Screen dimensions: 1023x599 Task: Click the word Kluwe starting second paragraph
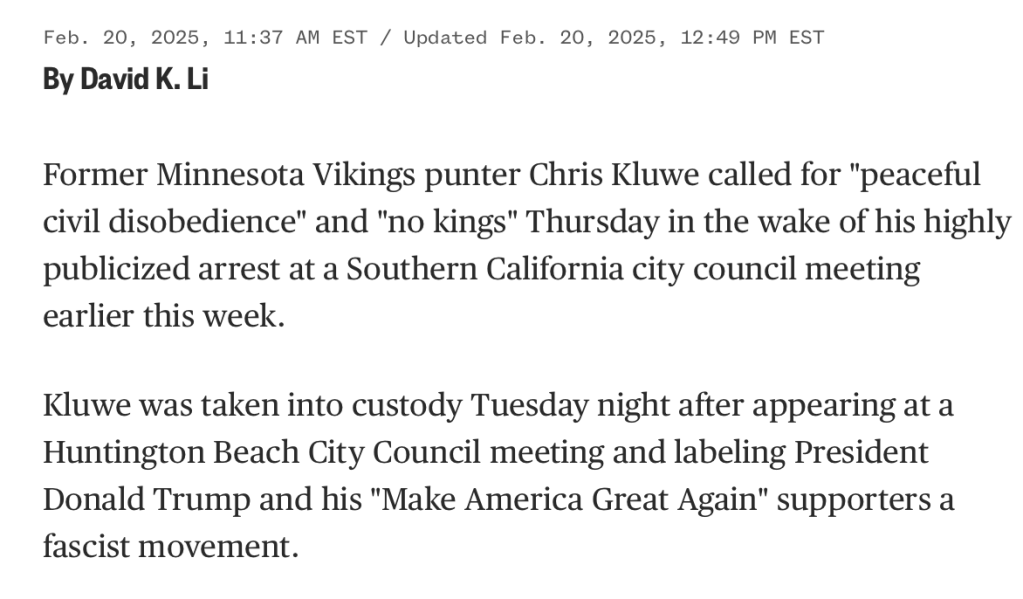tap(87, 406)
